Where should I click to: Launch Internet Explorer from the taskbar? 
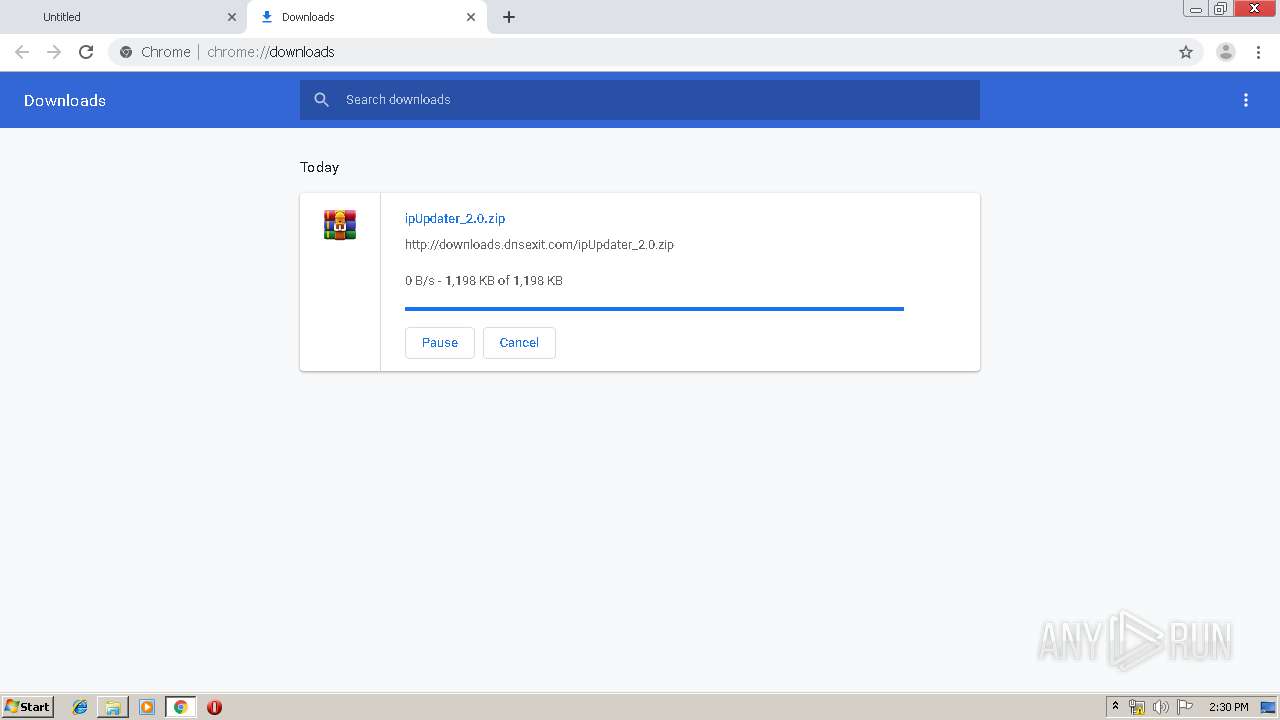coord(80,707)
